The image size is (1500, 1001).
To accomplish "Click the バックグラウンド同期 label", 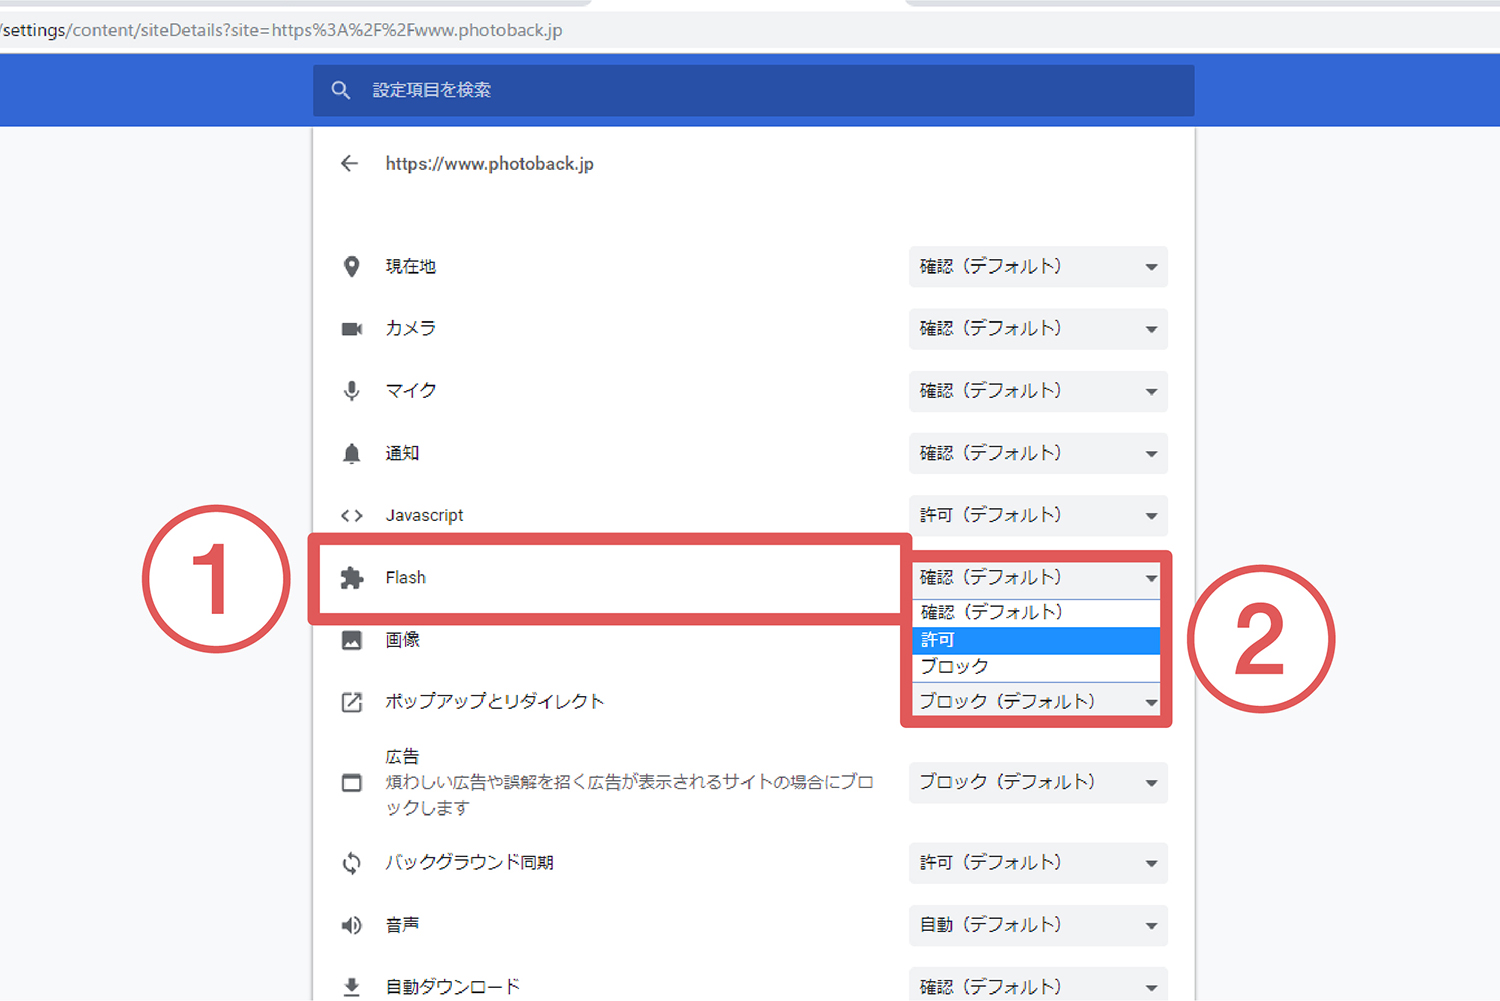I will pyautogui.click(x=469, y=863).
